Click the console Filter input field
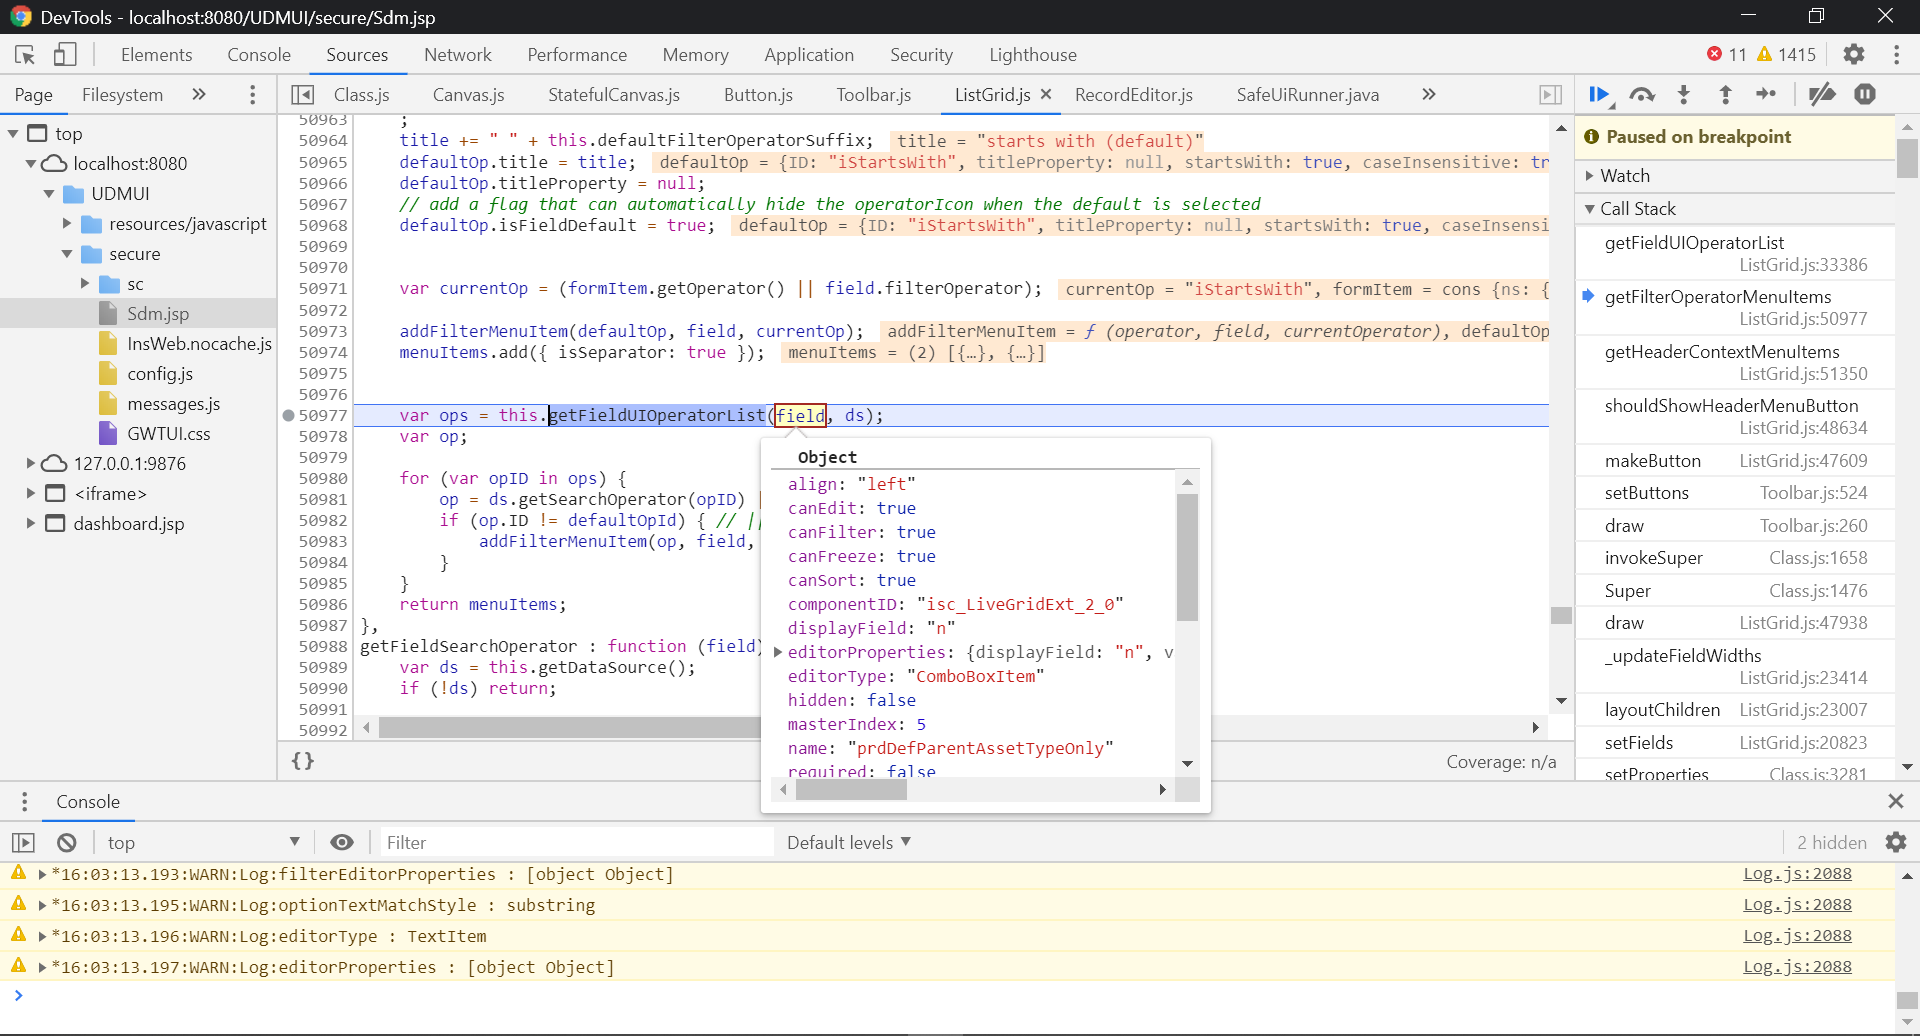This screenshot has width=1922, height=1036. (x=575, y=843)
